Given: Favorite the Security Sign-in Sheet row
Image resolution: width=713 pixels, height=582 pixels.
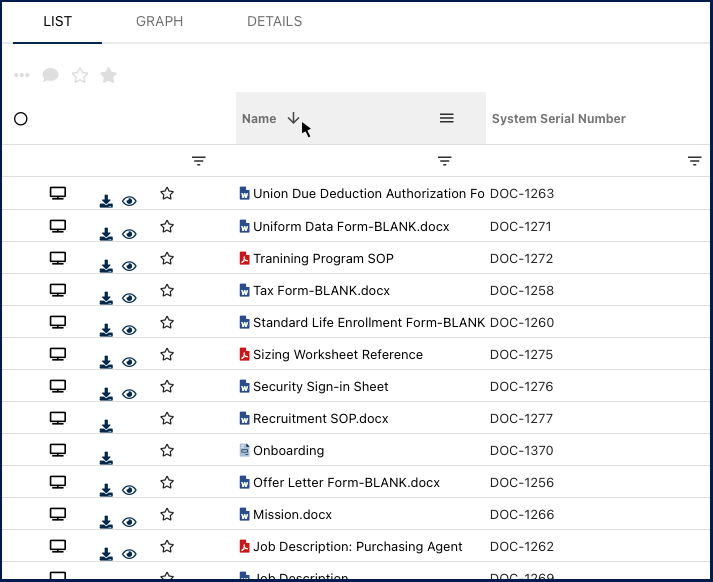Looking at the screenshot, I should point(167,386).
